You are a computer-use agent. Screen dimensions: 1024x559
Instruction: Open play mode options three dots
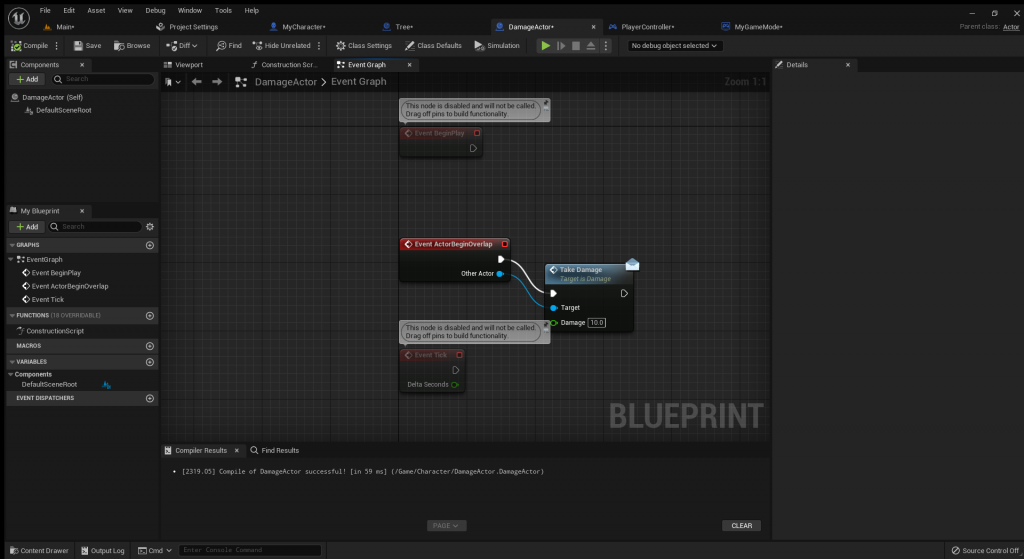click(x=605, y=46)
